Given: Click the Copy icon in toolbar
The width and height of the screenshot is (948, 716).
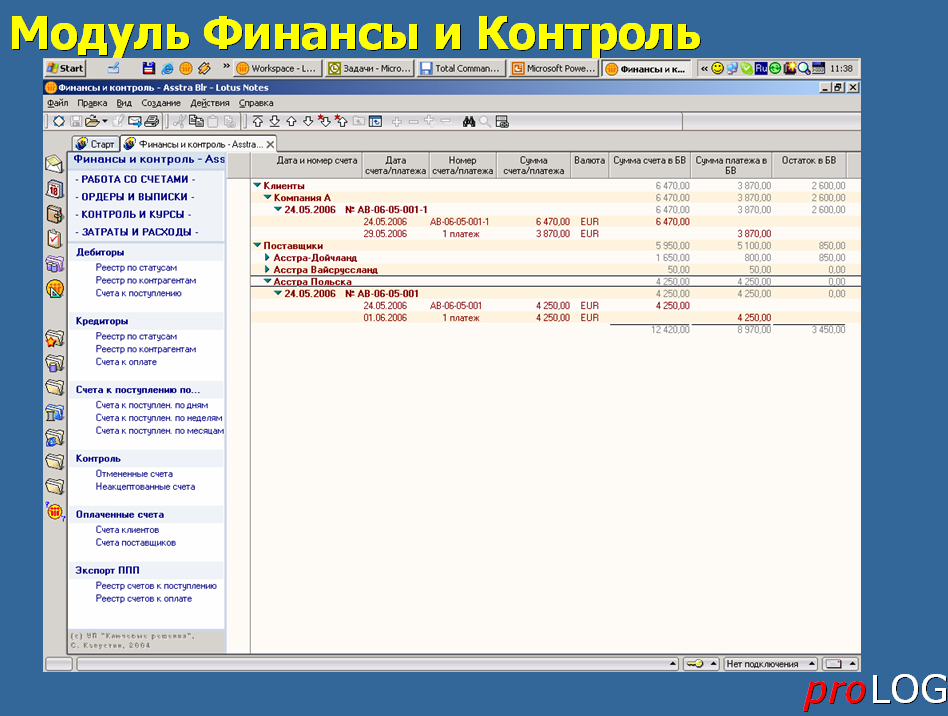Looking at the screenshot, I should click(196, 122).
